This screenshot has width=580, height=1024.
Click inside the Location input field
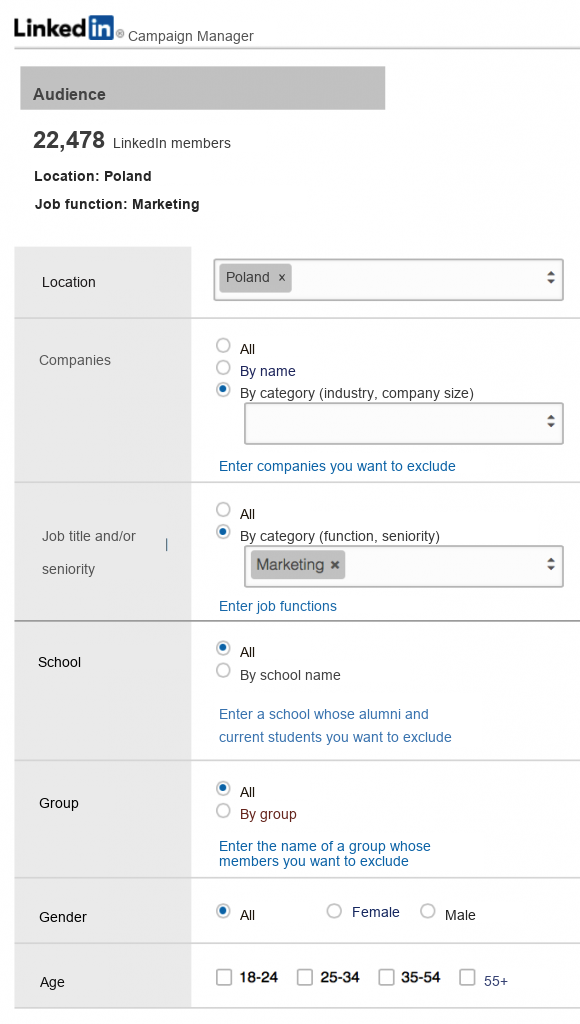pos(388,280)
